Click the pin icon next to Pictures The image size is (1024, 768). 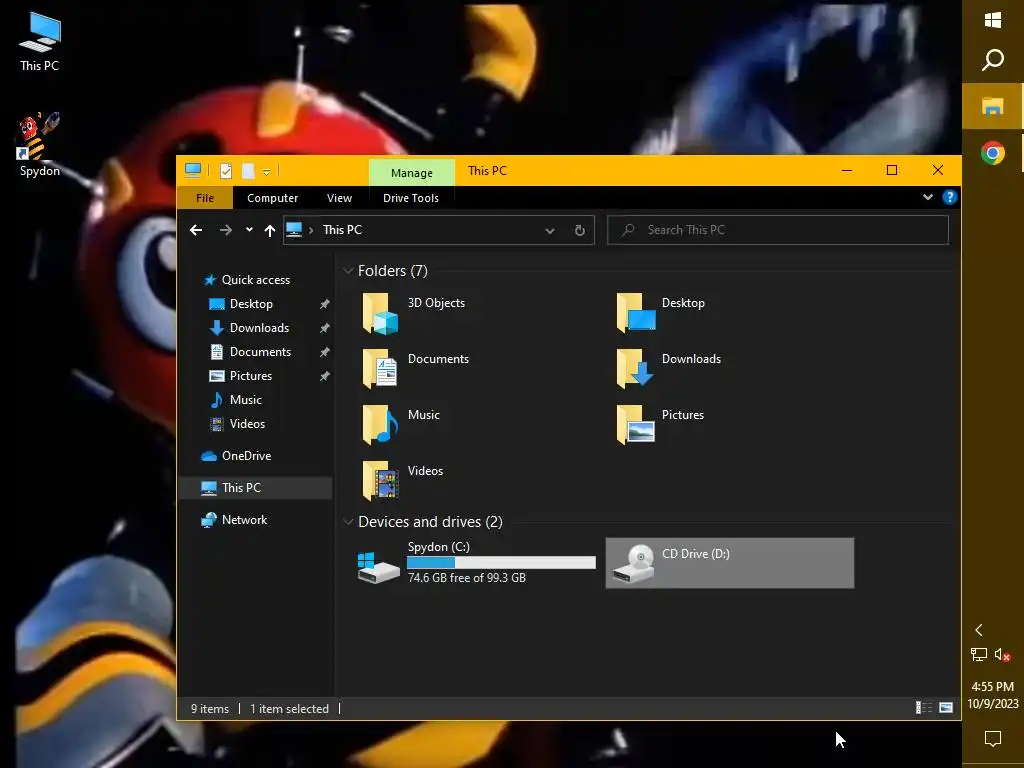[x=324, y=376]
